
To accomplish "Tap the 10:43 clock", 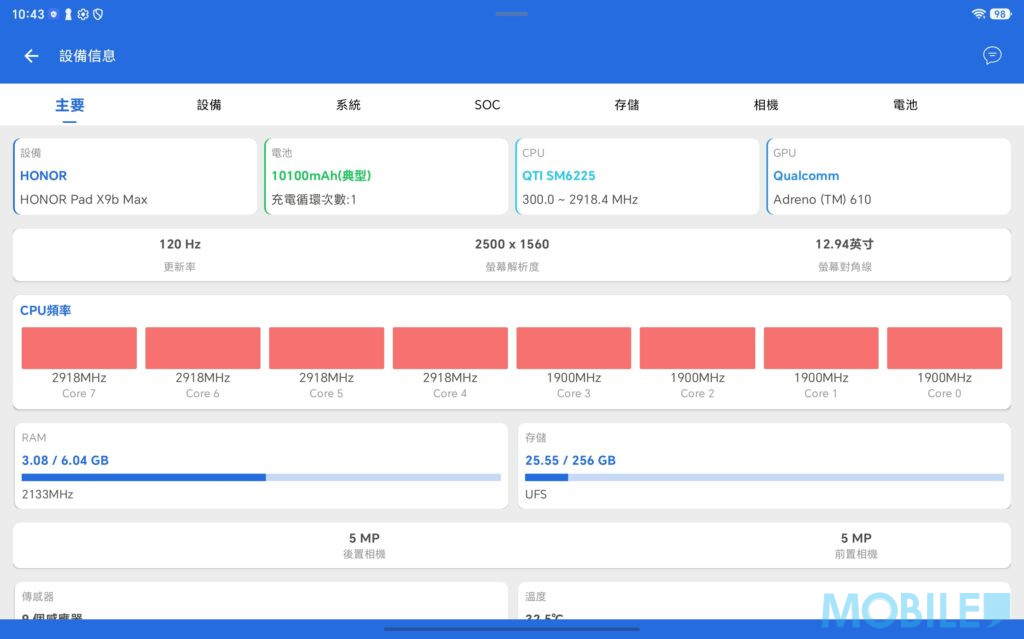I will click(28, 14).
